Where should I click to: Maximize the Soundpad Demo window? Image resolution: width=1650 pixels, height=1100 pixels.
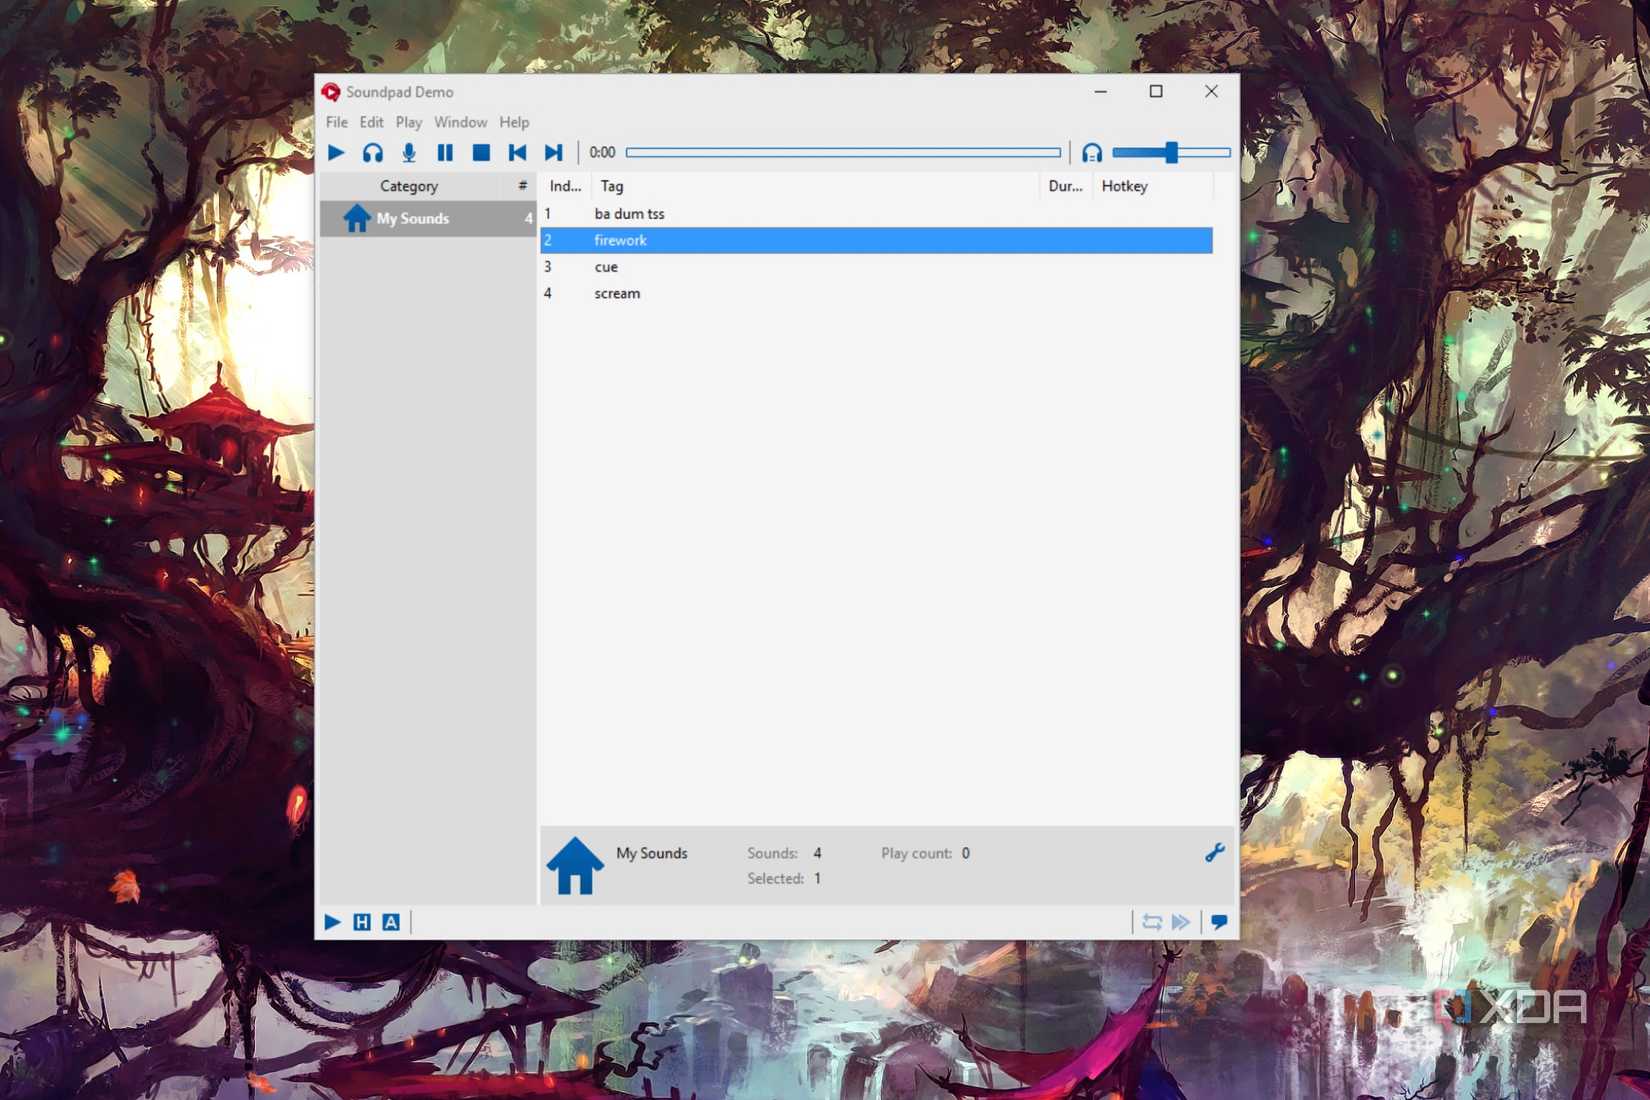1156,91
